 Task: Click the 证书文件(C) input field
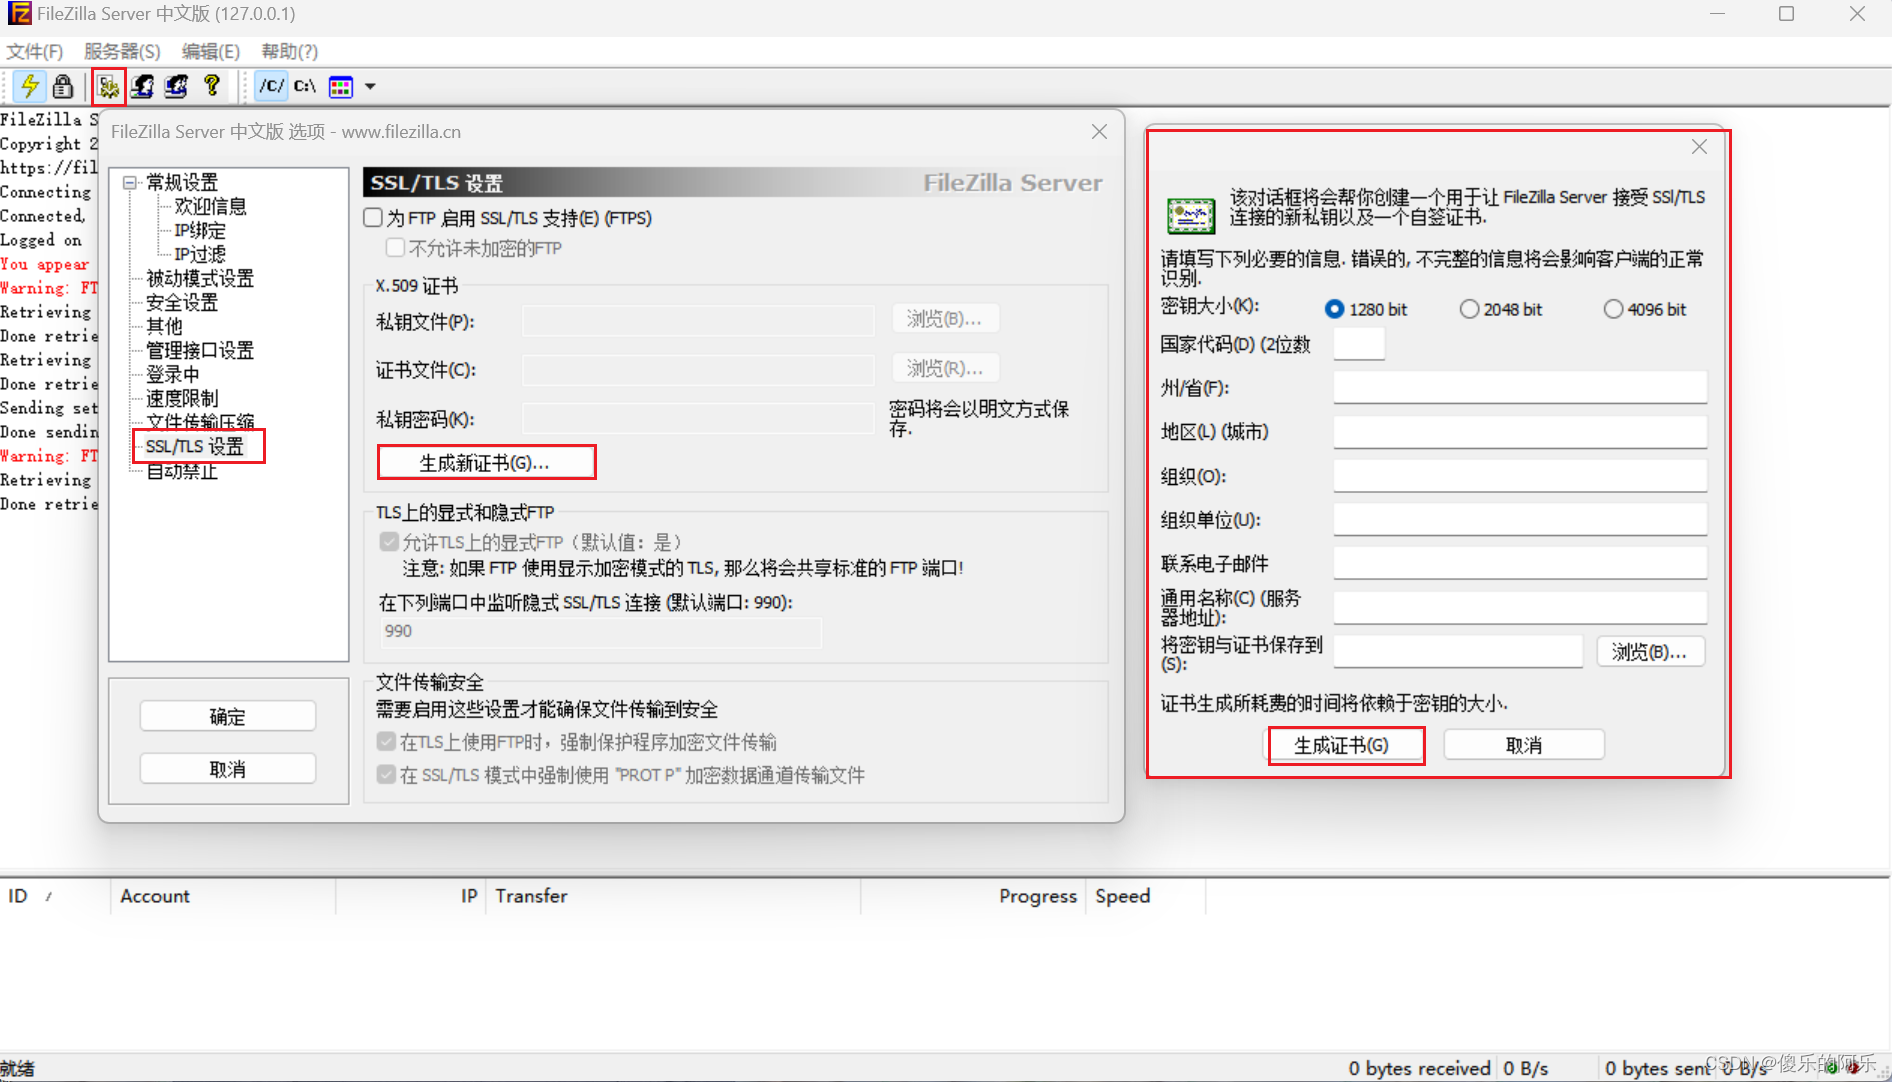(x=699, y=369)
